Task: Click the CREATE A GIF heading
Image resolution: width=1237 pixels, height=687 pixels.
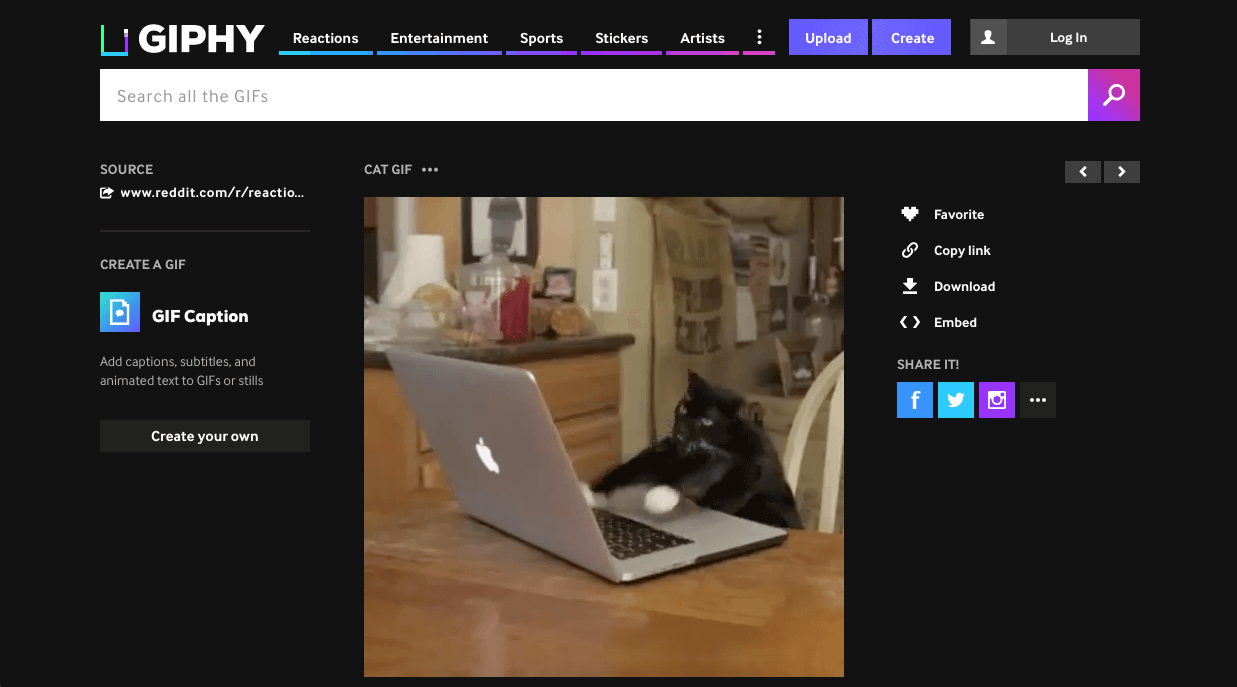Action: click(x=143, y=265)
